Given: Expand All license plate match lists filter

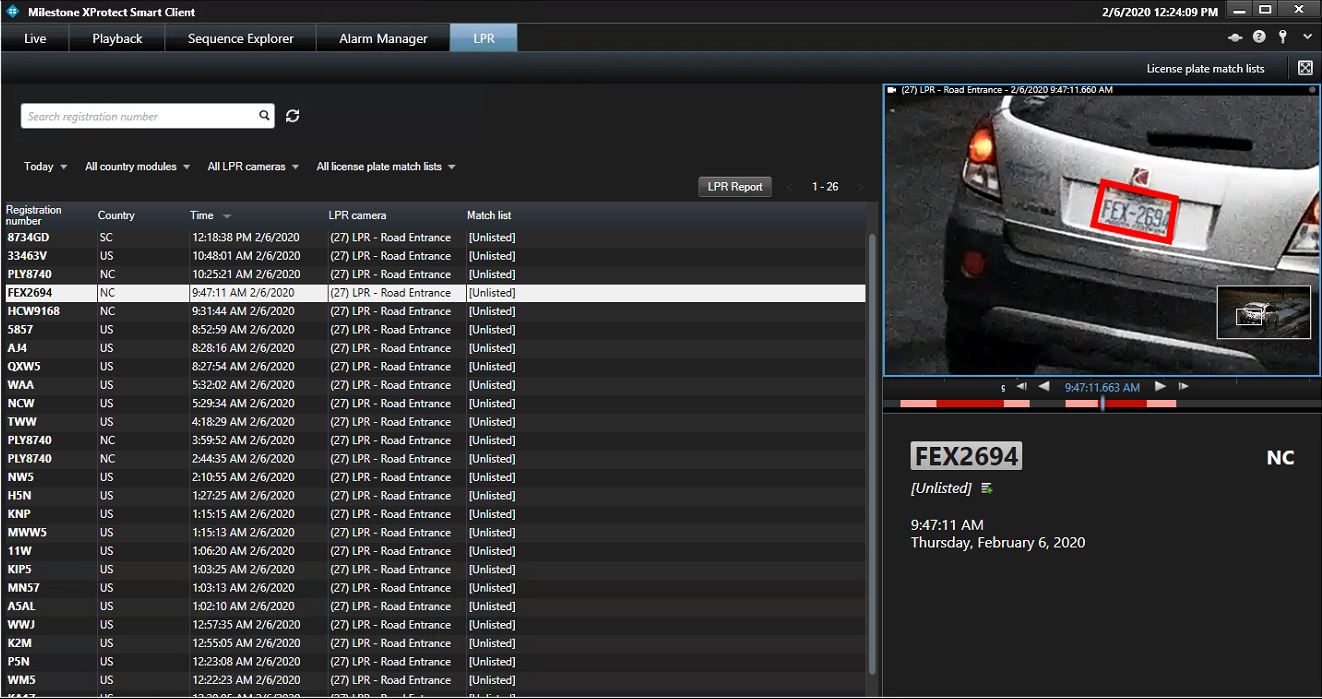Looking at the screenshot, I should 386,167.
